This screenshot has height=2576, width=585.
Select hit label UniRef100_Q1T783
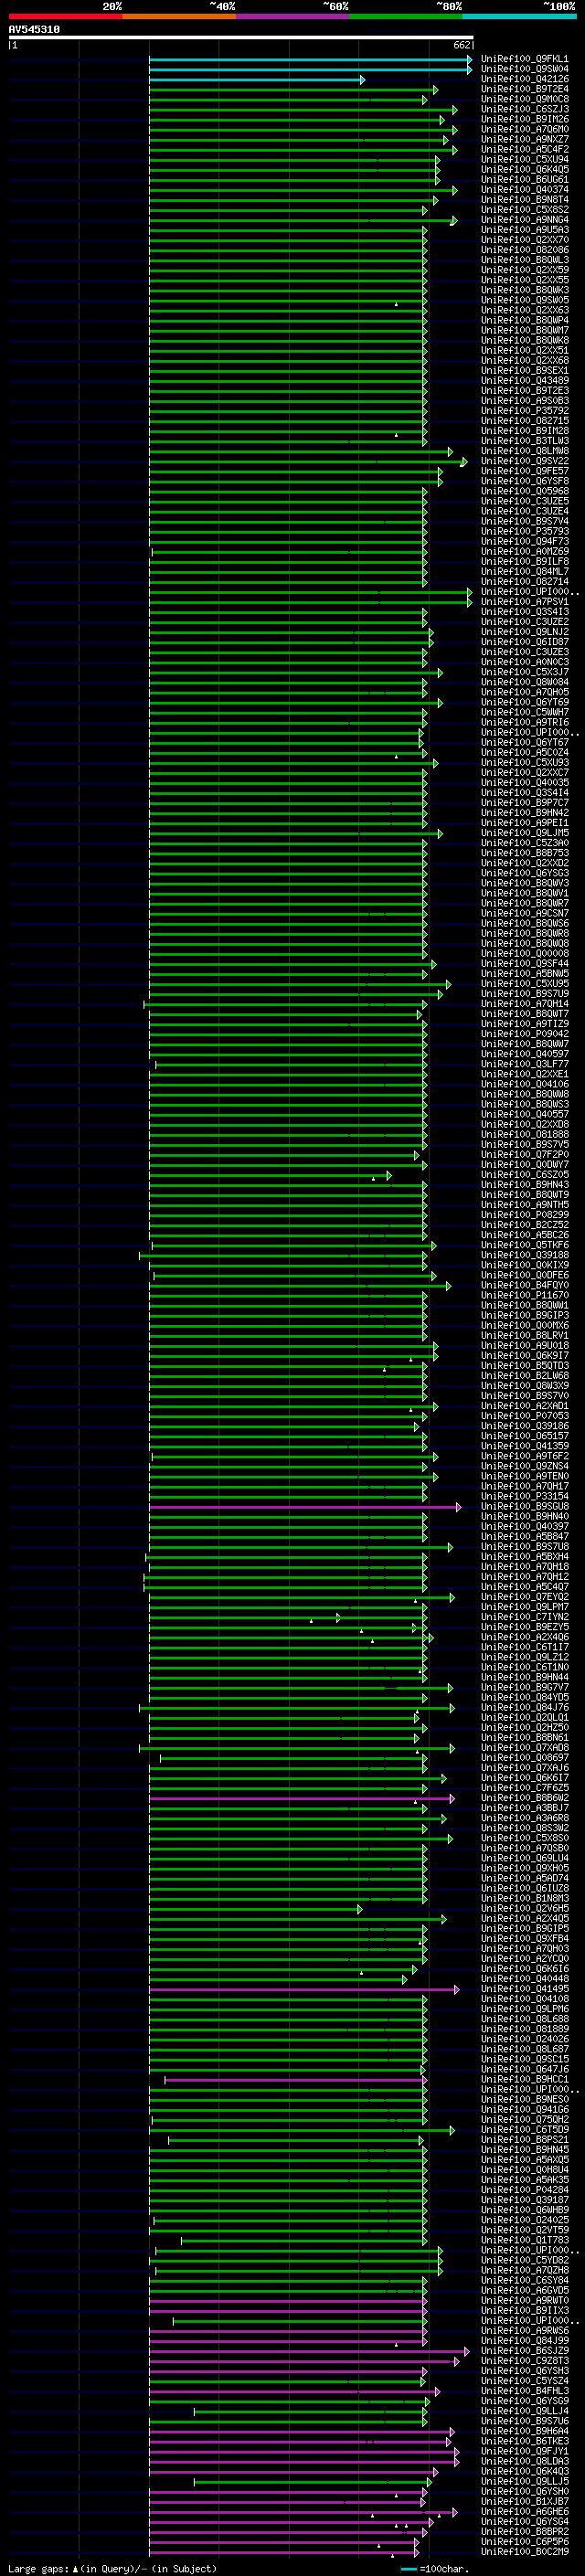click(x=524, y=2241)
